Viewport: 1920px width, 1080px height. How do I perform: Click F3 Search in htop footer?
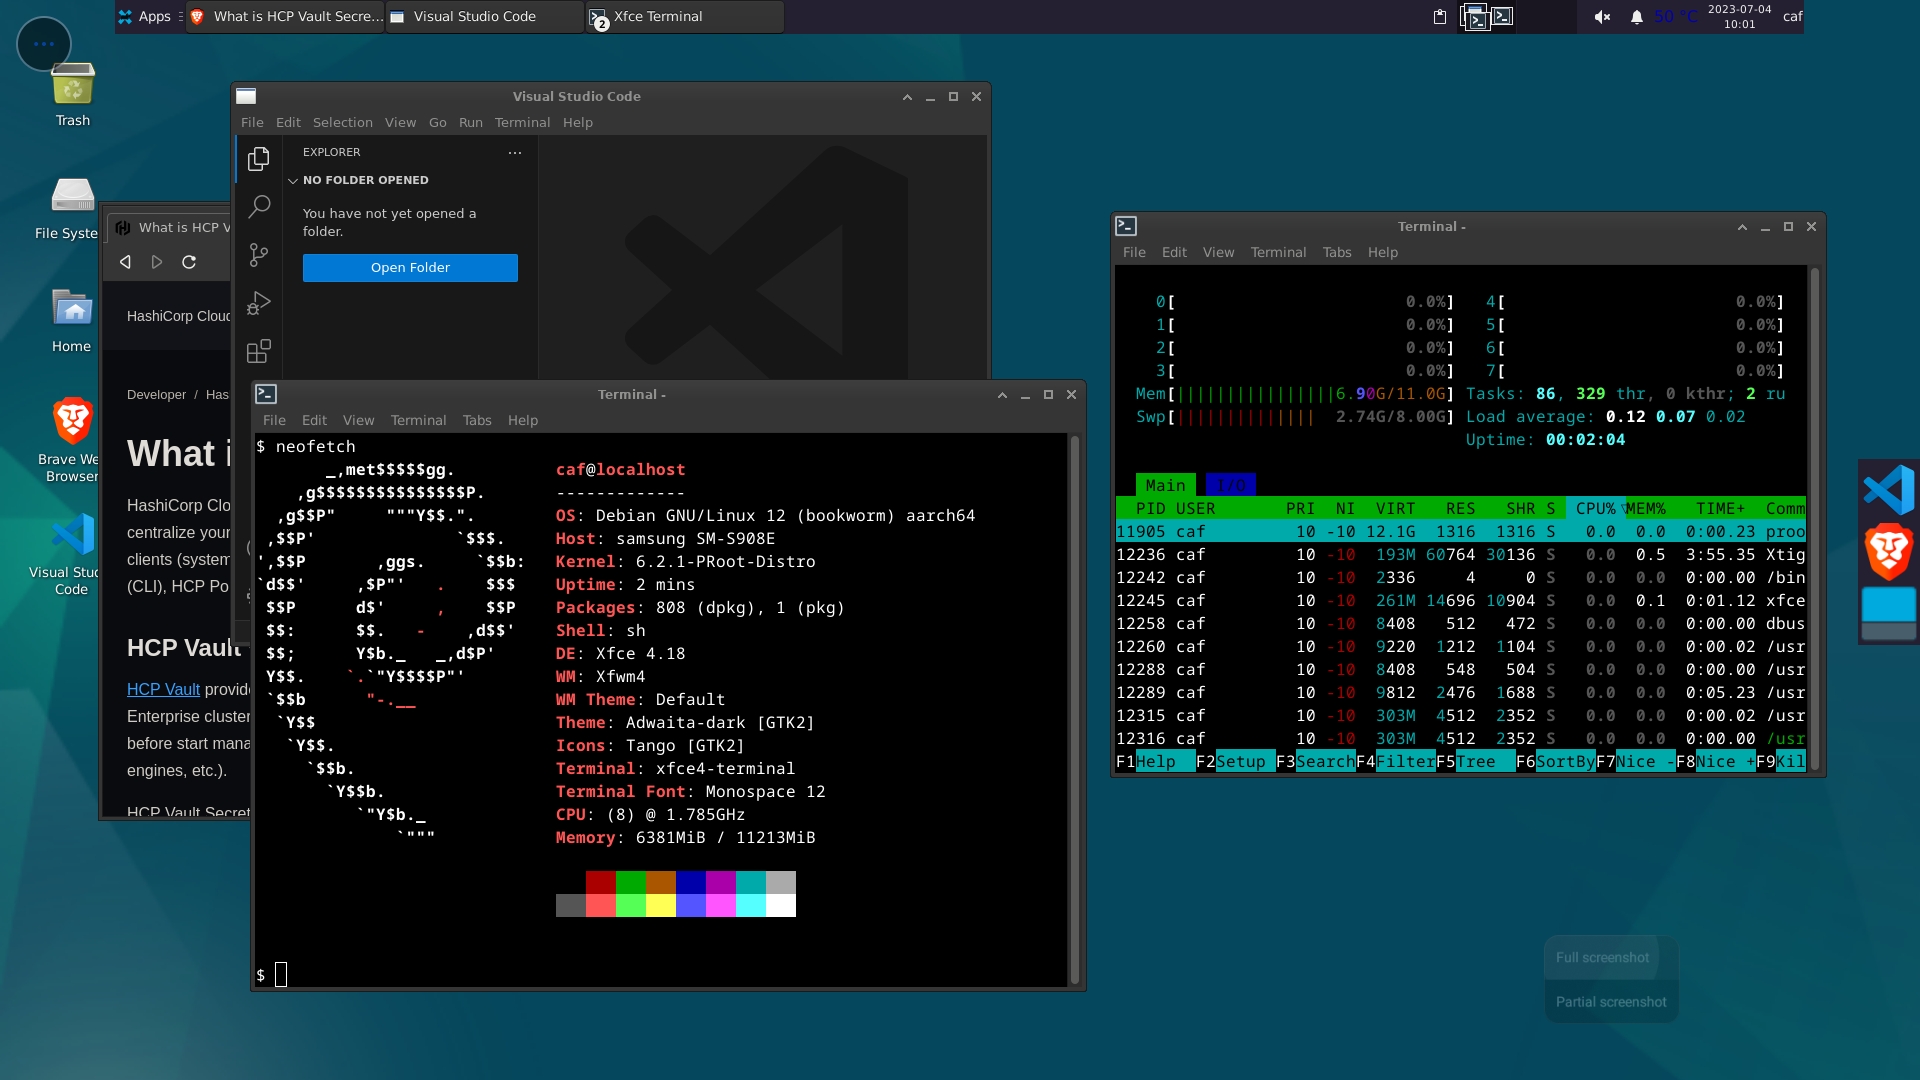click(x=1316, y=762)
